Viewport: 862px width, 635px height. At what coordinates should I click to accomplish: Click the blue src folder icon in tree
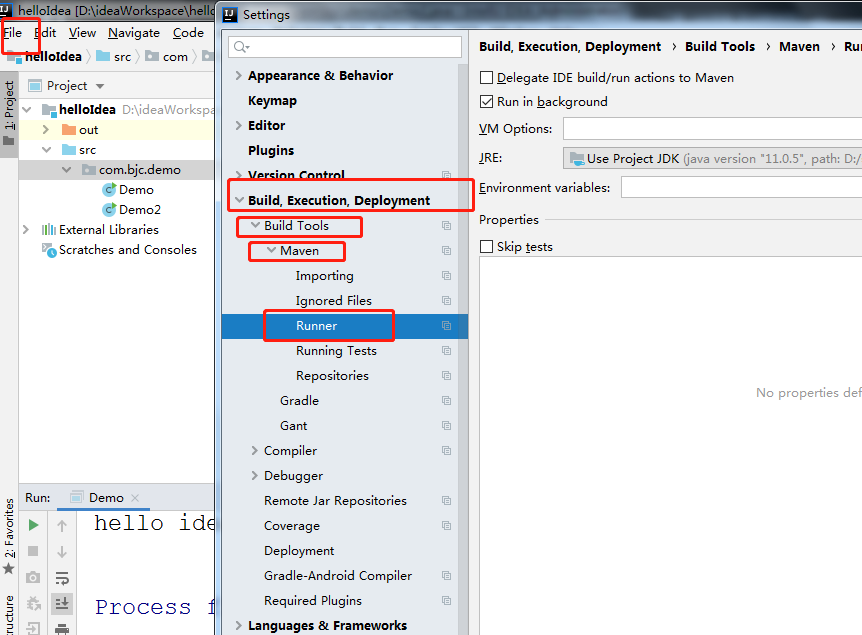pos(69,150)
